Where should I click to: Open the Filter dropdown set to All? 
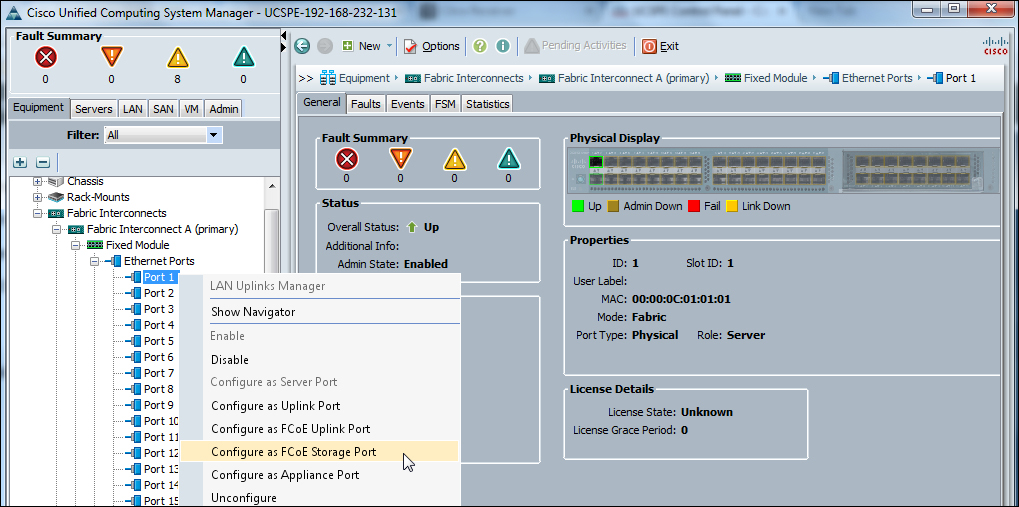(163, 135)
